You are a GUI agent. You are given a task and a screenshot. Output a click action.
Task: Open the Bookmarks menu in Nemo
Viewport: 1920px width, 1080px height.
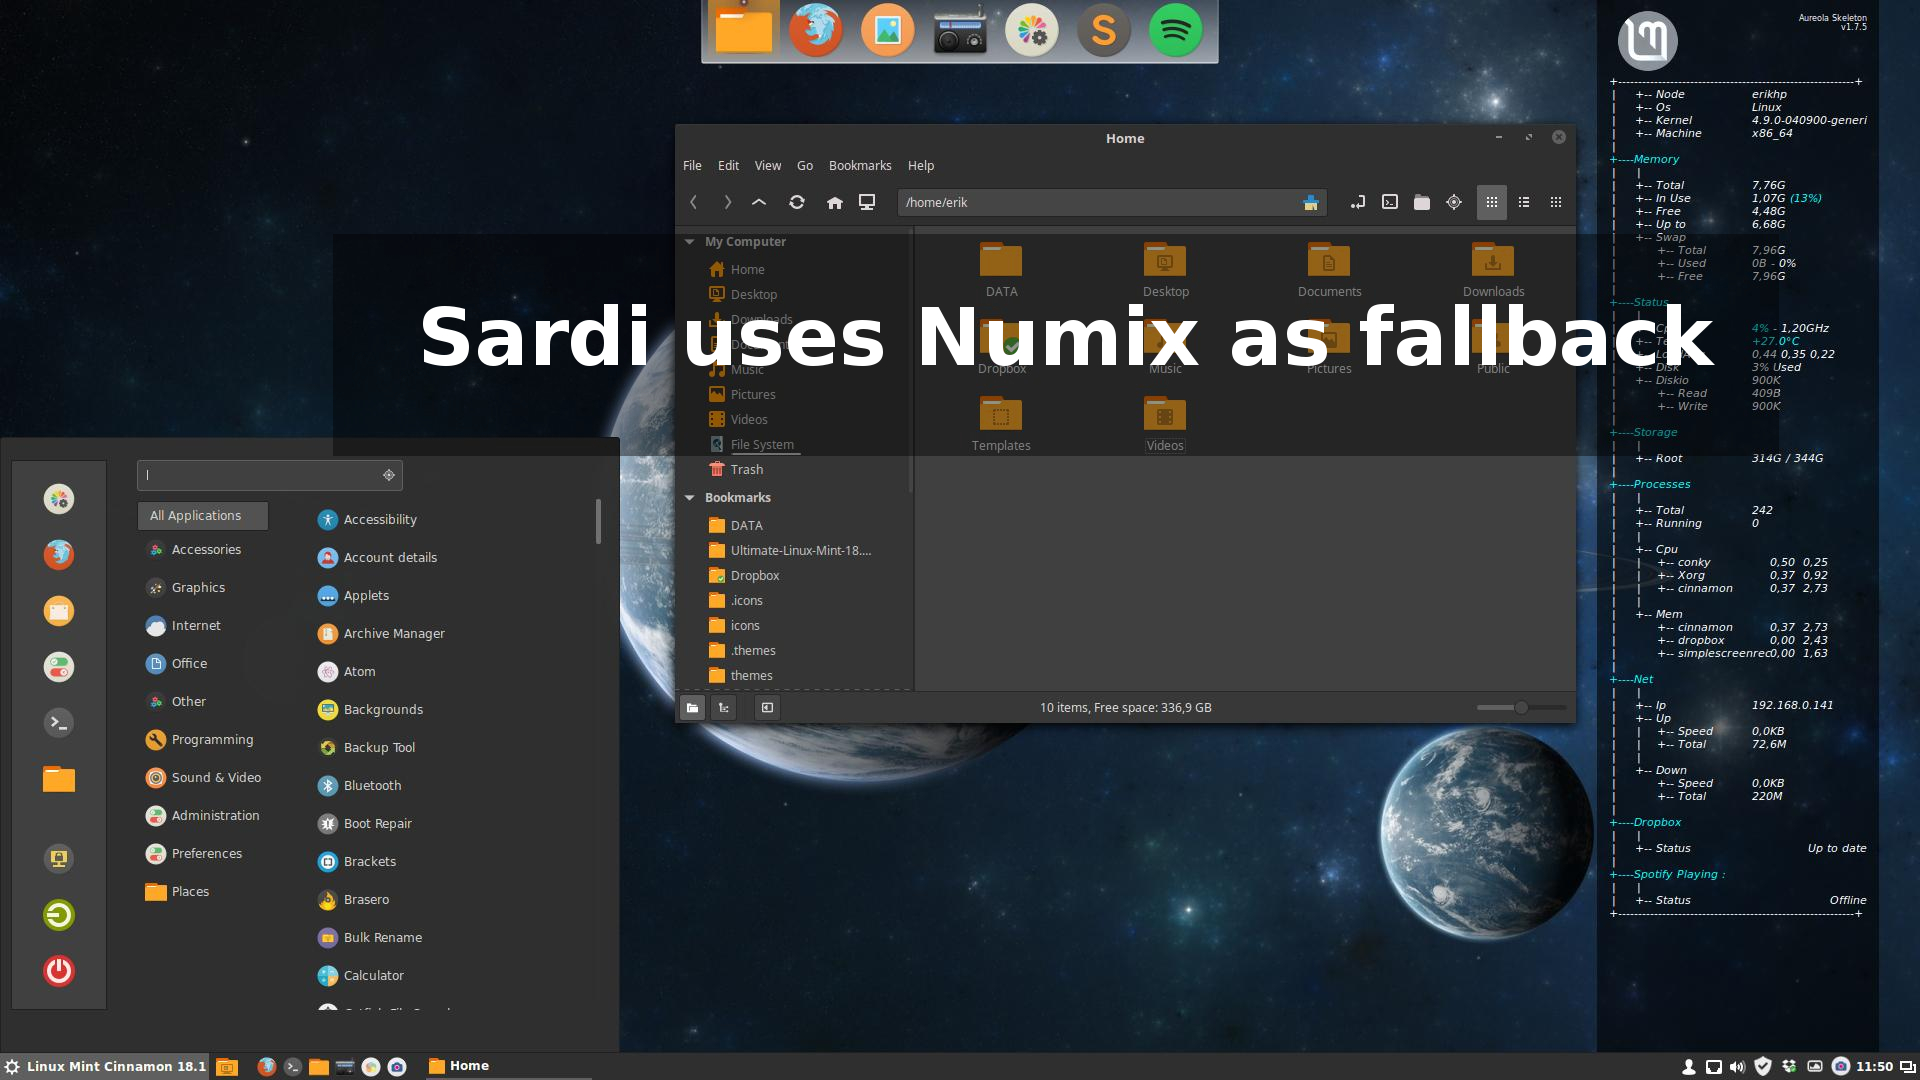859,165
